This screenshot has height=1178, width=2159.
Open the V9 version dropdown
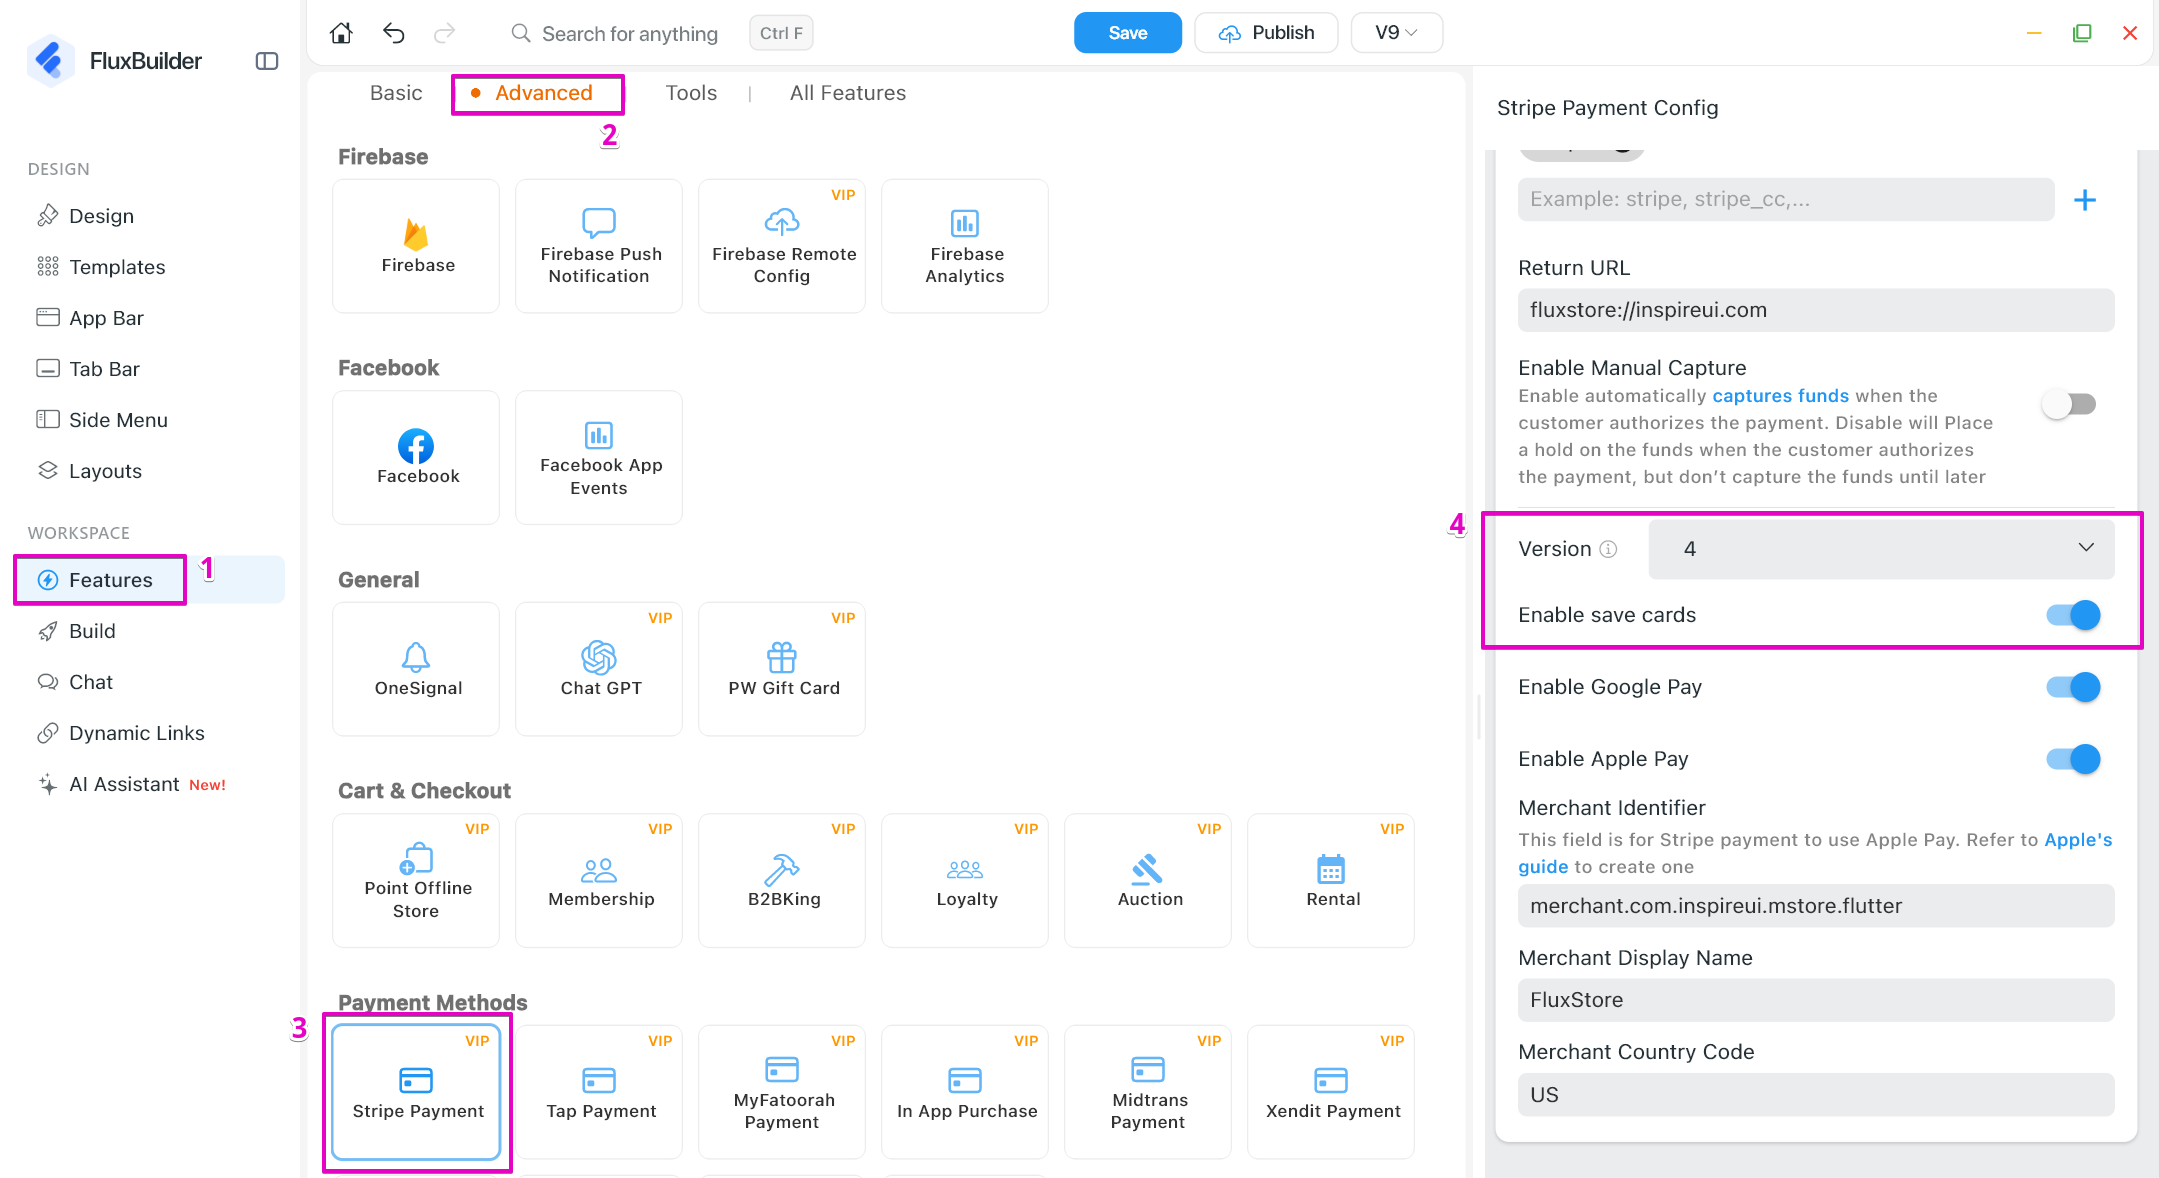(1396, 33)
